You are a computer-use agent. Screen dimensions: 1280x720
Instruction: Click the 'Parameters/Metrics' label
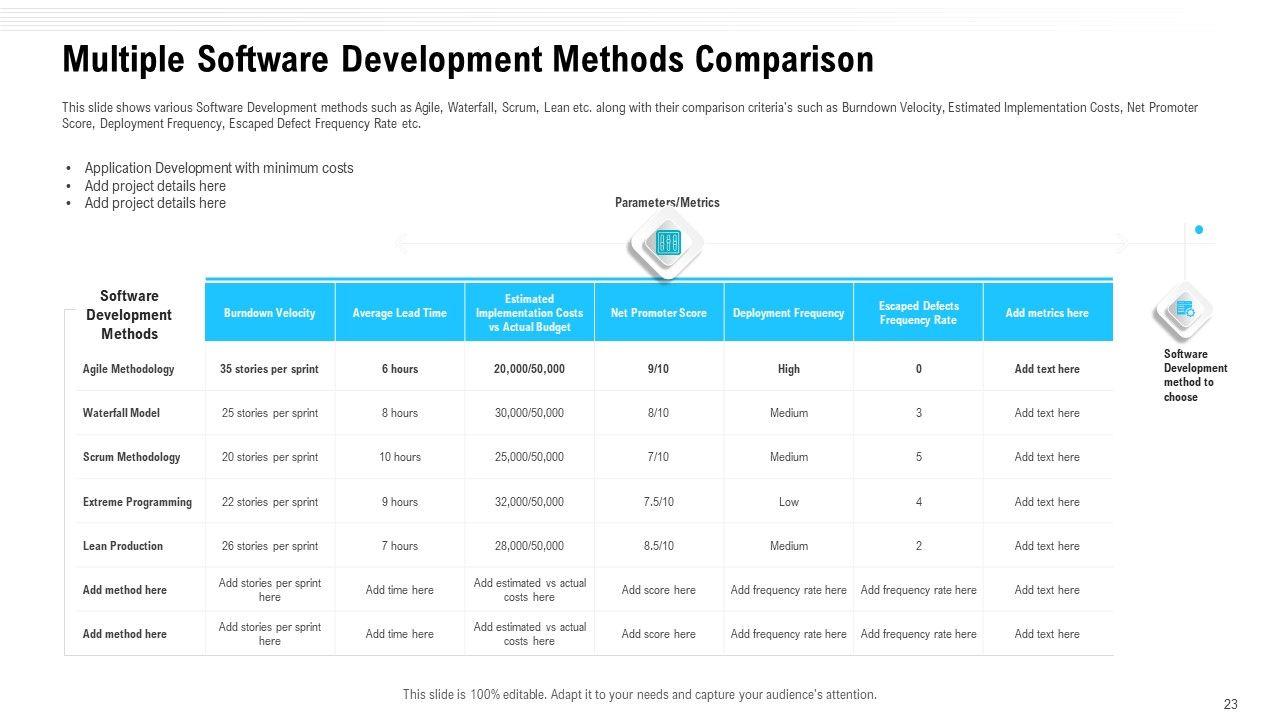667,202
